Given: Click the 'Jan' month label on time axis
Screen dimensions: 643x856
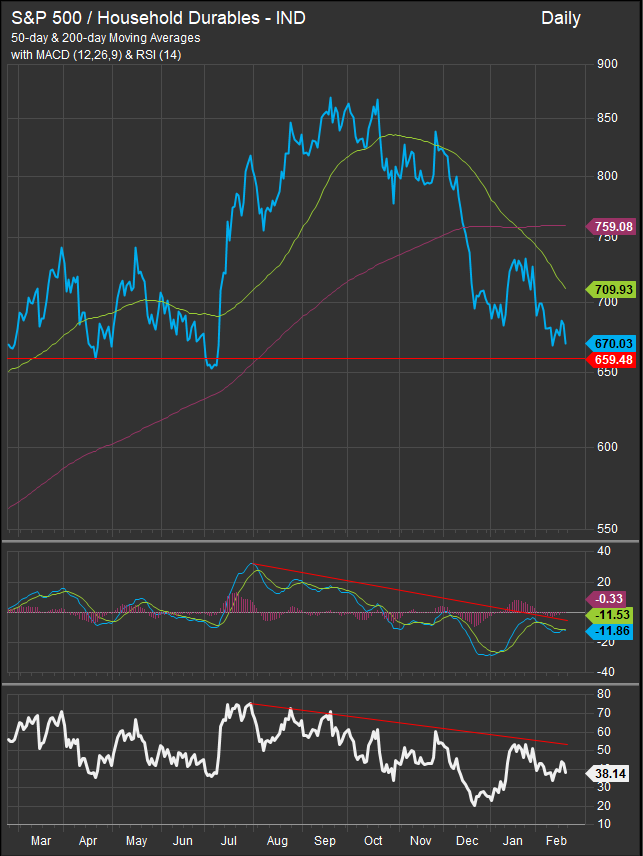Looking at the screenshot, I should (513, 841).
